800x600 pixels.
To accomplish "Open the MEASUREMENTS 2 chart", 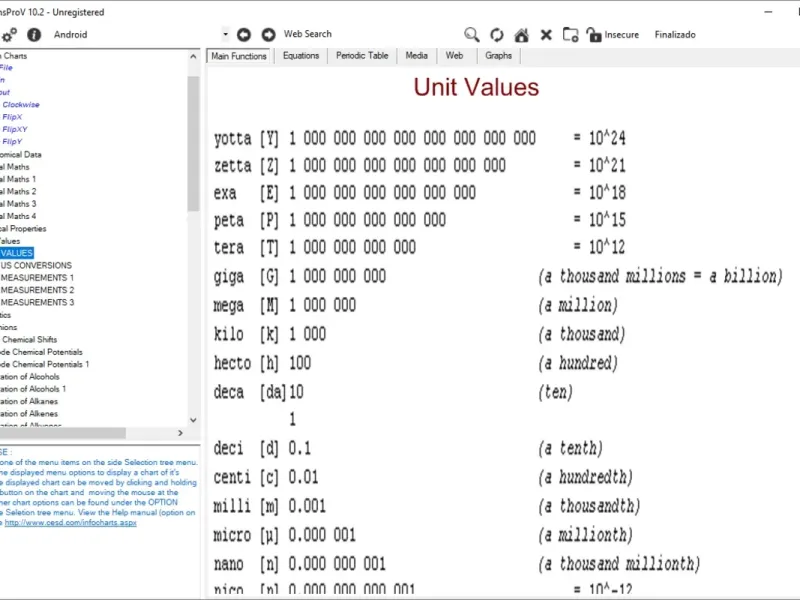I will (x=37, y=290).
